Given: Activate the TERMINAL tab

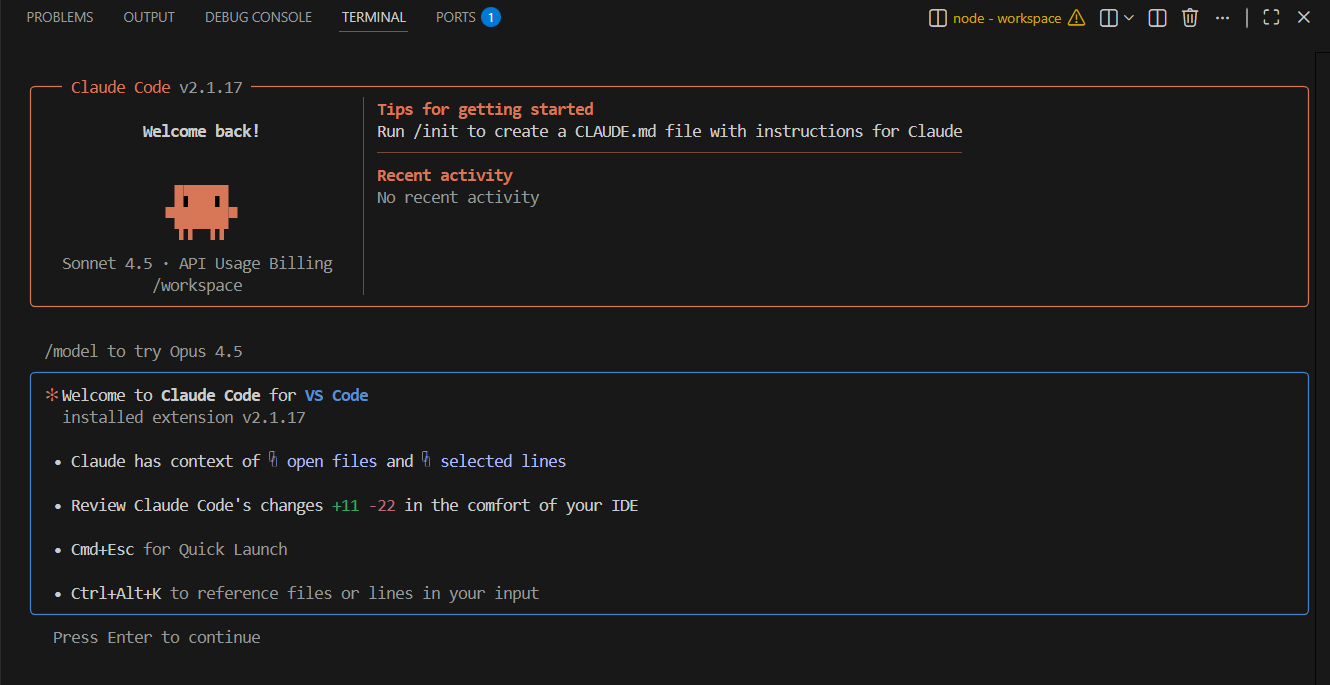Looking at the screenshot, I should pos(374,17).
